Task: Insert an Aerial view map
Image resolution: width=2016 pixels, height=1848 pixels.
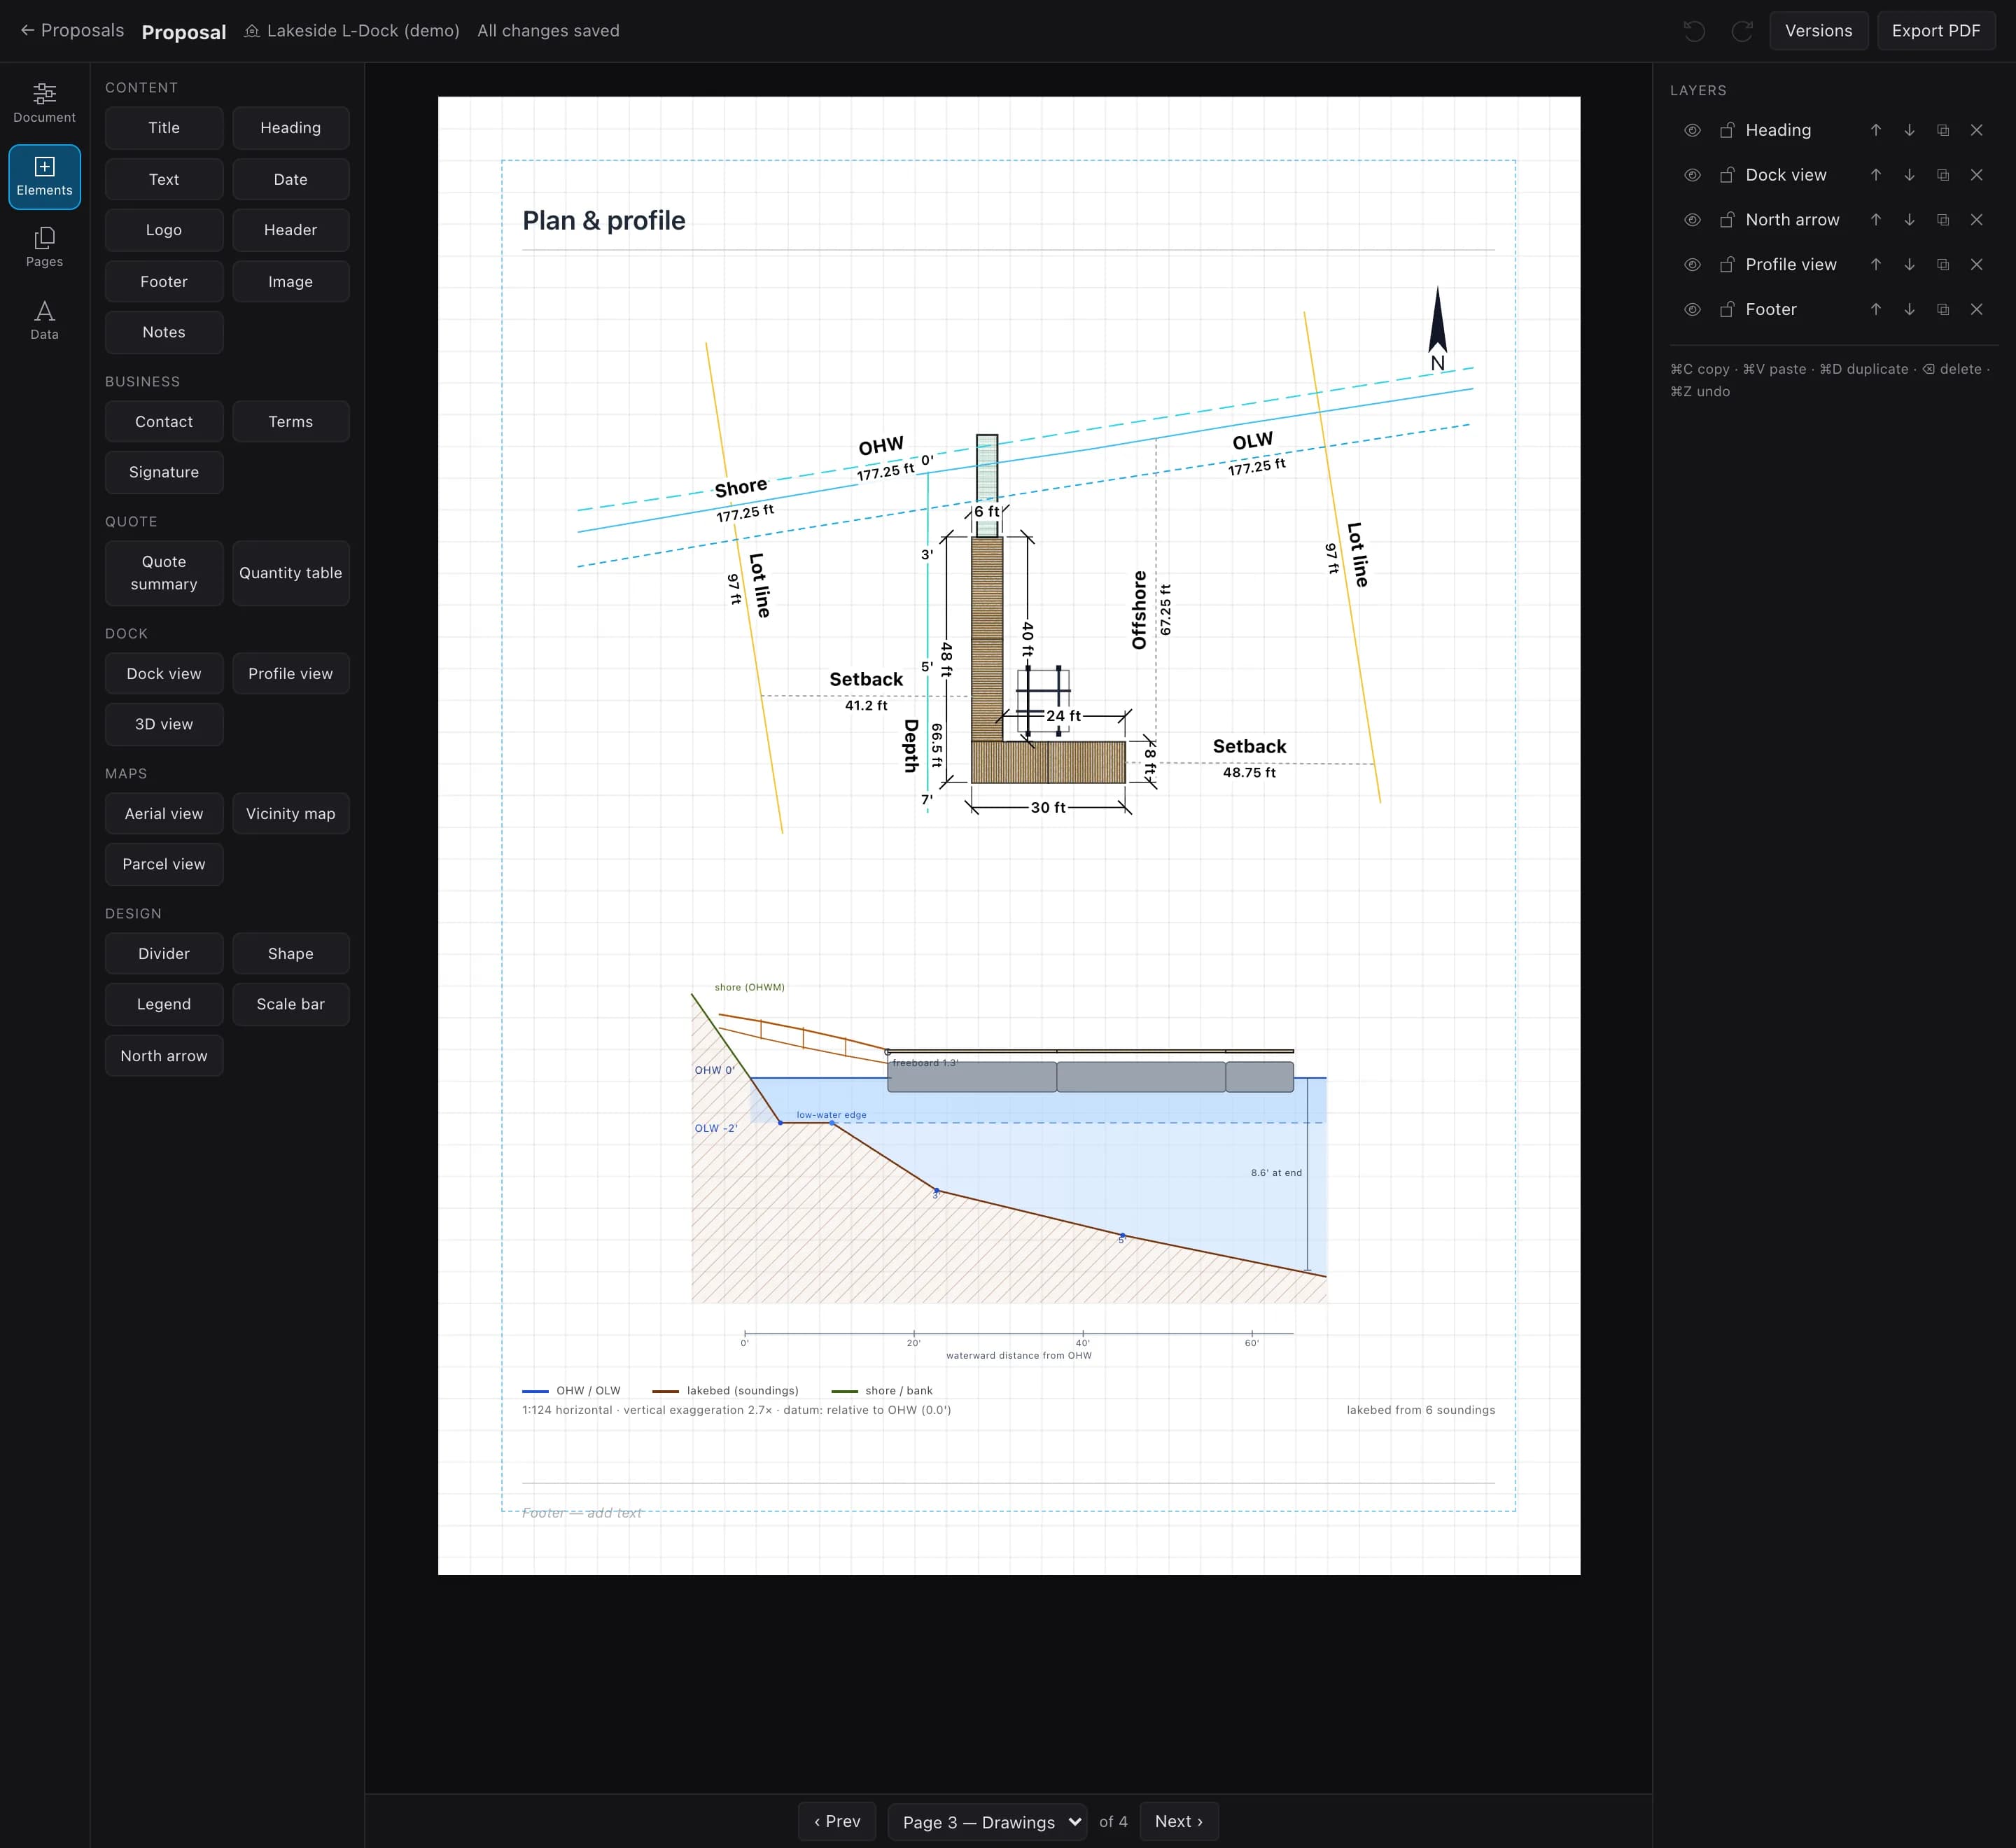Action: 164,814
